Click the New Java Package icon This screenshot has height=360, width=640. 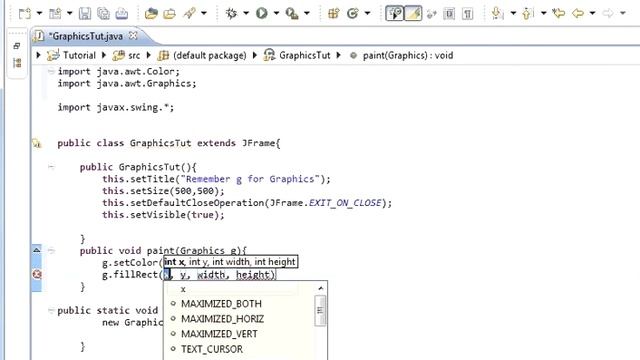(333, 13)
